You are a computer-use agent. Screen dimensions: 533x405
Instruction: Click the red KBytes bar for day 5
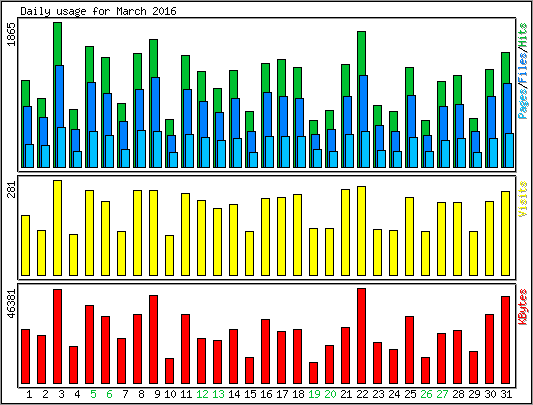point(89,344)
